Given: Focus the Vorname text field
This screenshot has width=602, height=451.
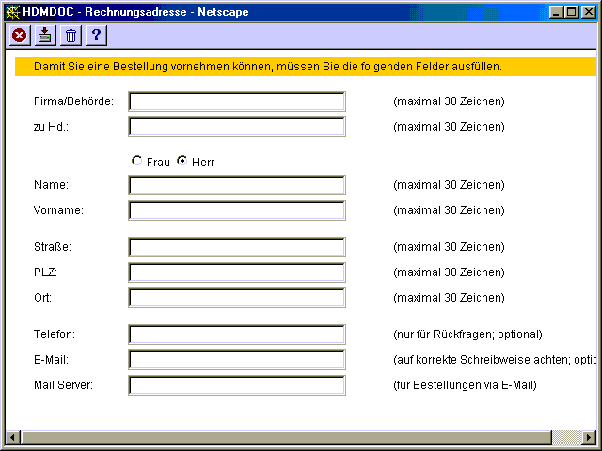Looking at the screenshot, I should (x=236, y=211).
